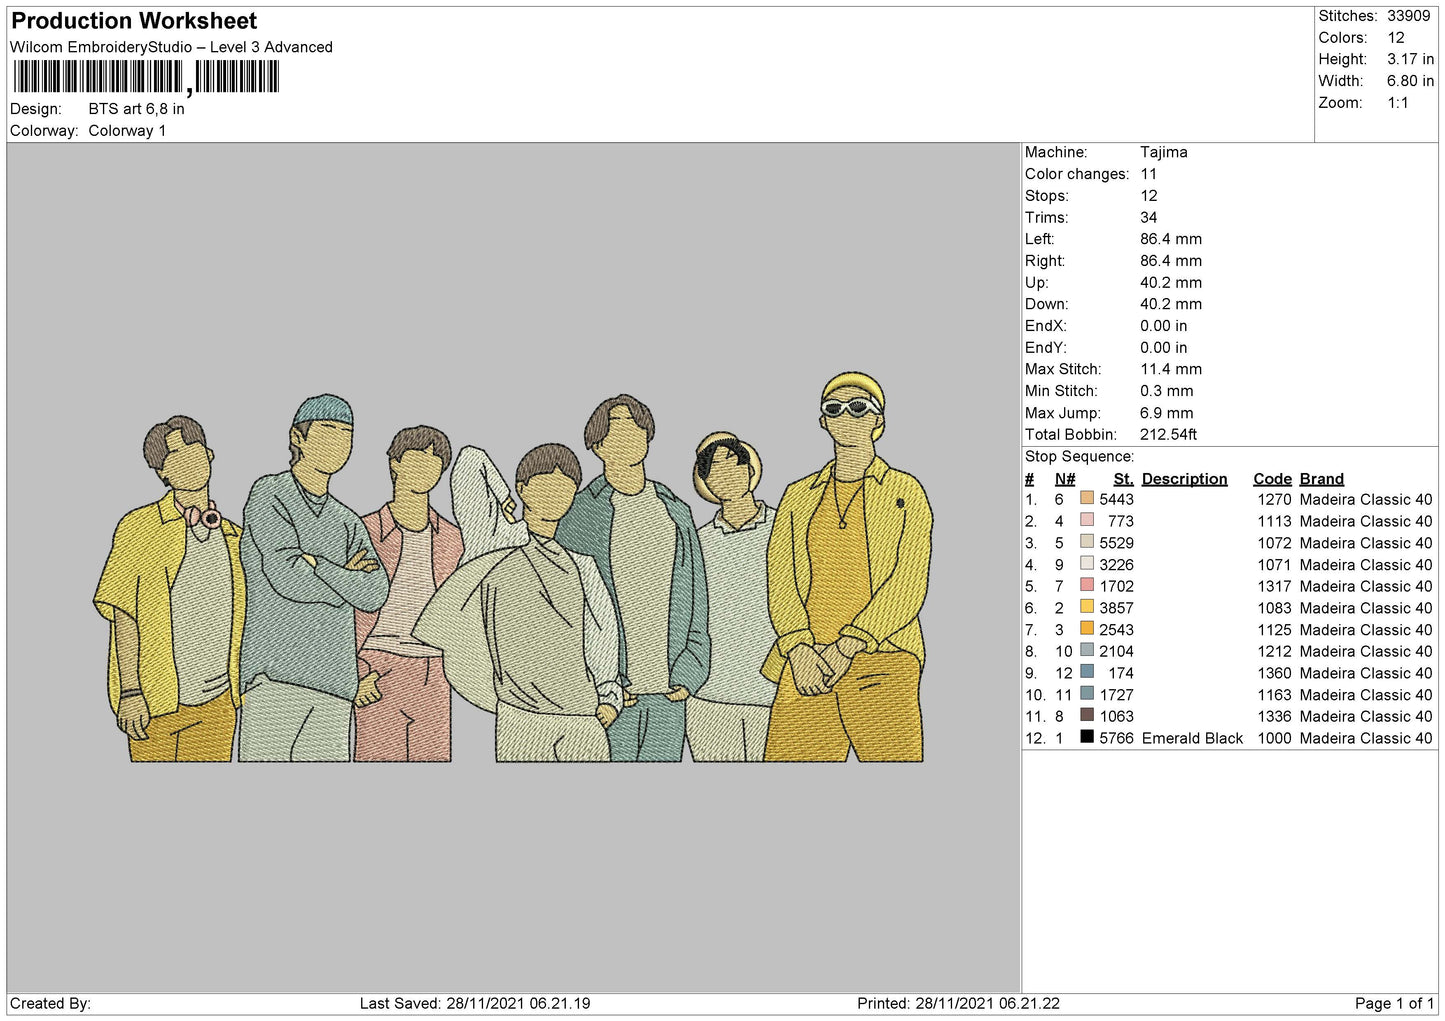This screenshot has height=1021, width=1445.
Task: Click the embroidery design preview image
Action: pos(513,567)
